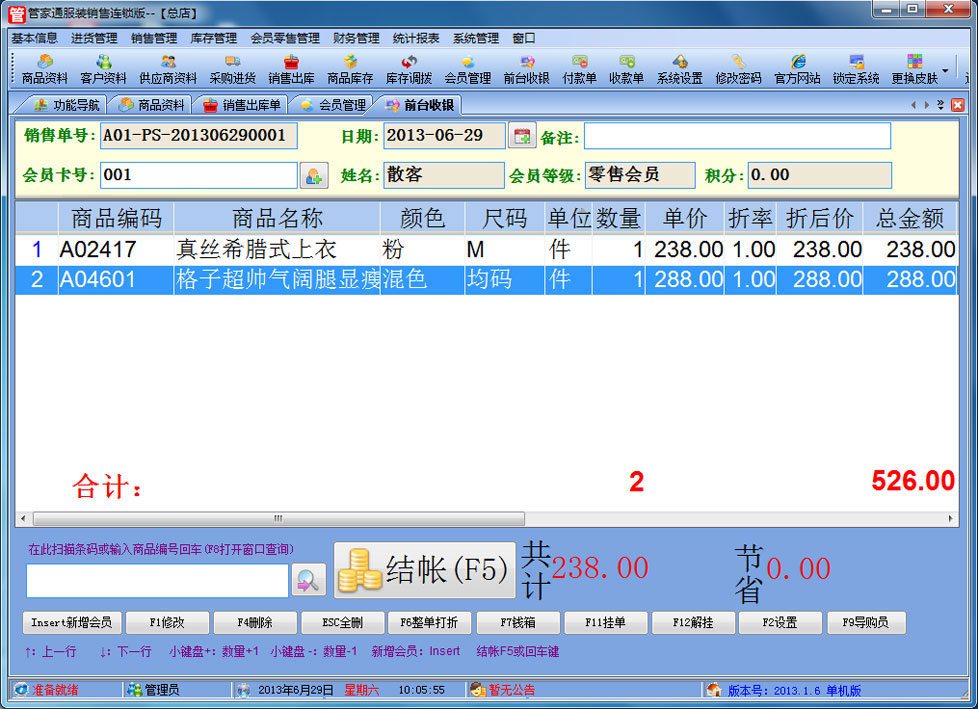The image size is (978, 709).
Task: Click the 备注 input field
Action: tap(736, 136)
